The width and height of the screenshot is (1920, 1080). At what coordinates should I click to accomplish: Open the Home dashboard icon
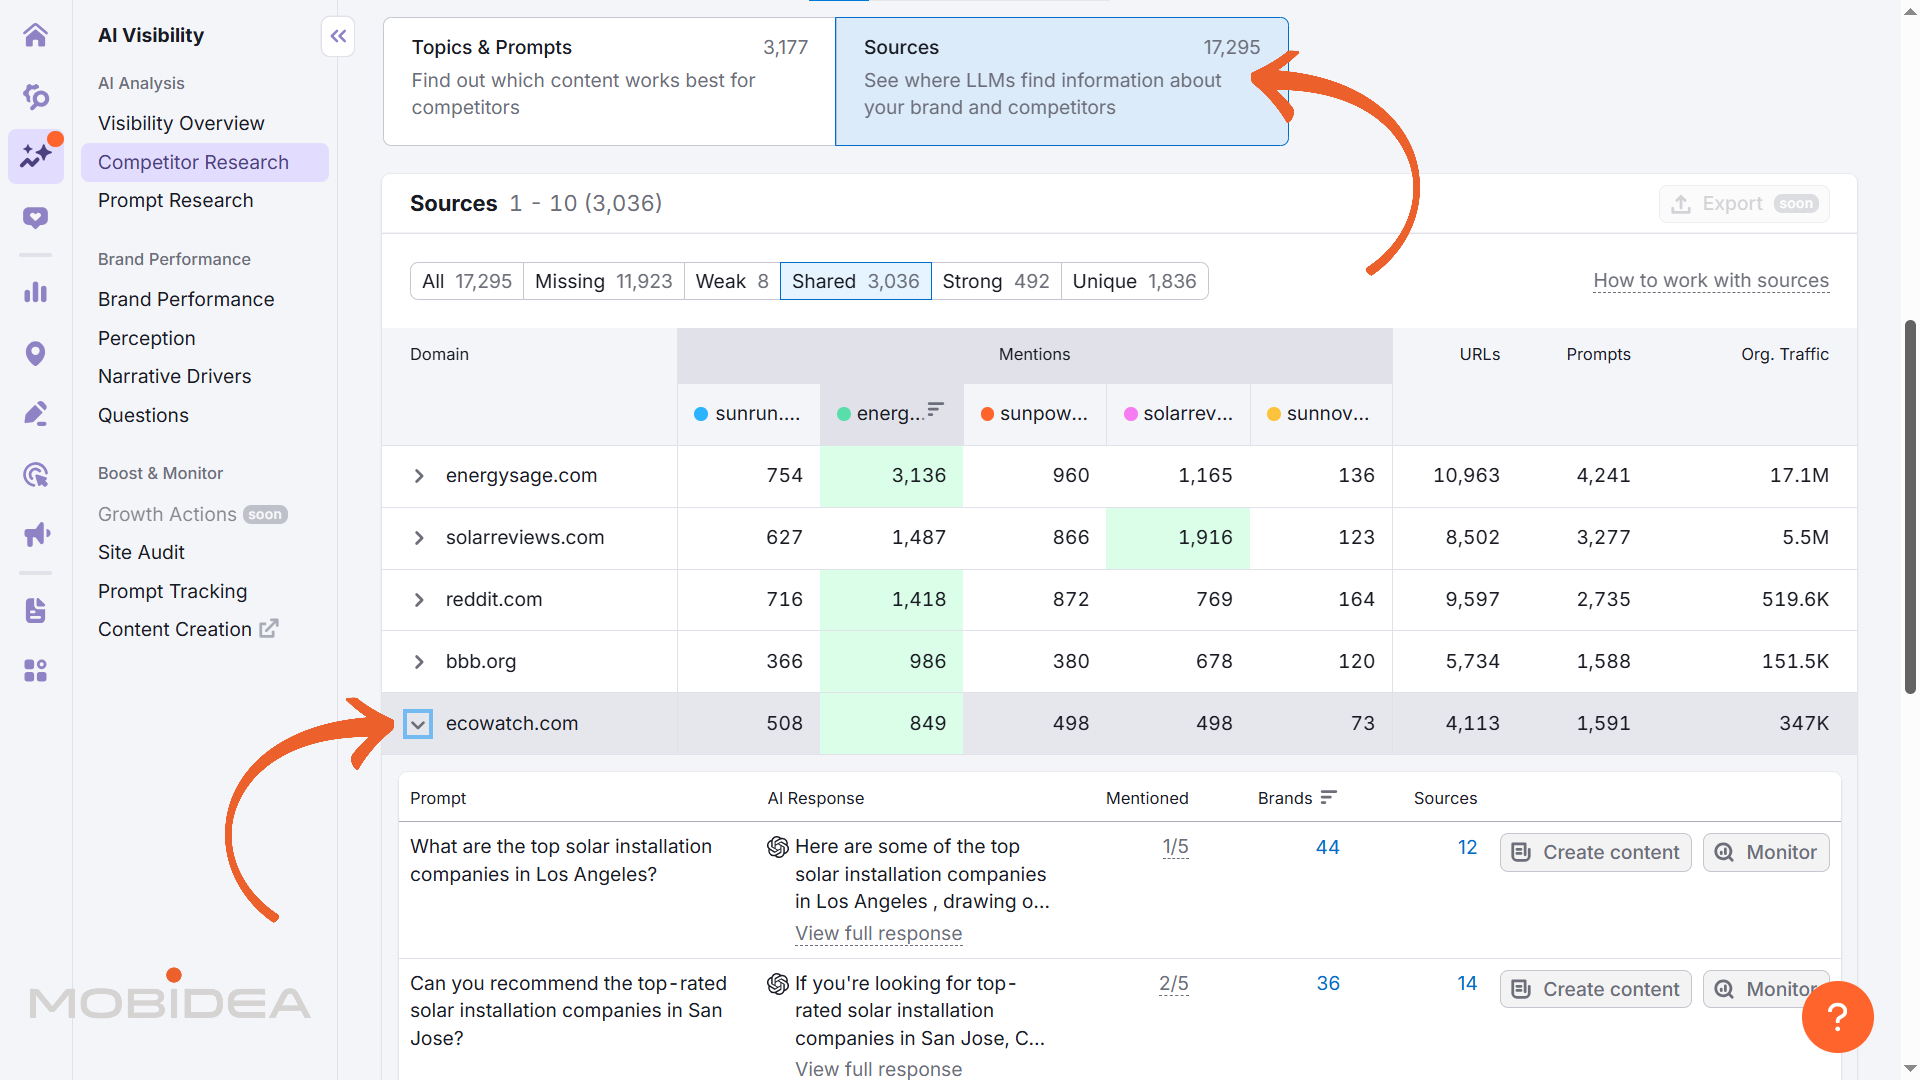coord(36,35)
